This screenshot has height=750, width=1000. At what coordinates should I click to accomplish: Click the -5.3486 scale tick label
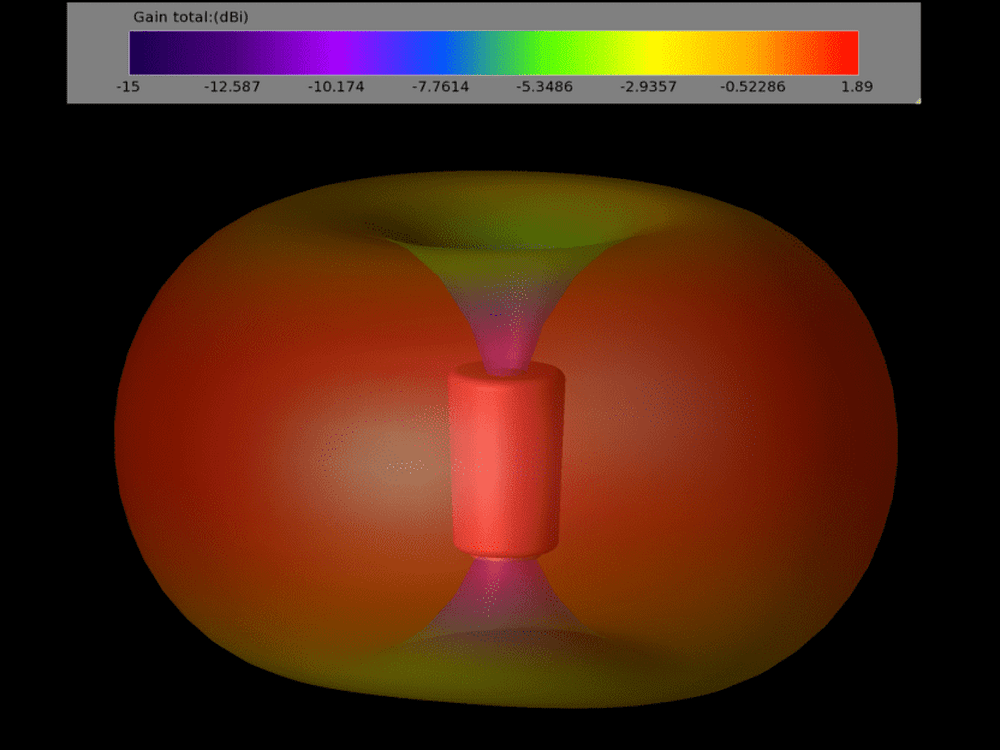[544, 87]
